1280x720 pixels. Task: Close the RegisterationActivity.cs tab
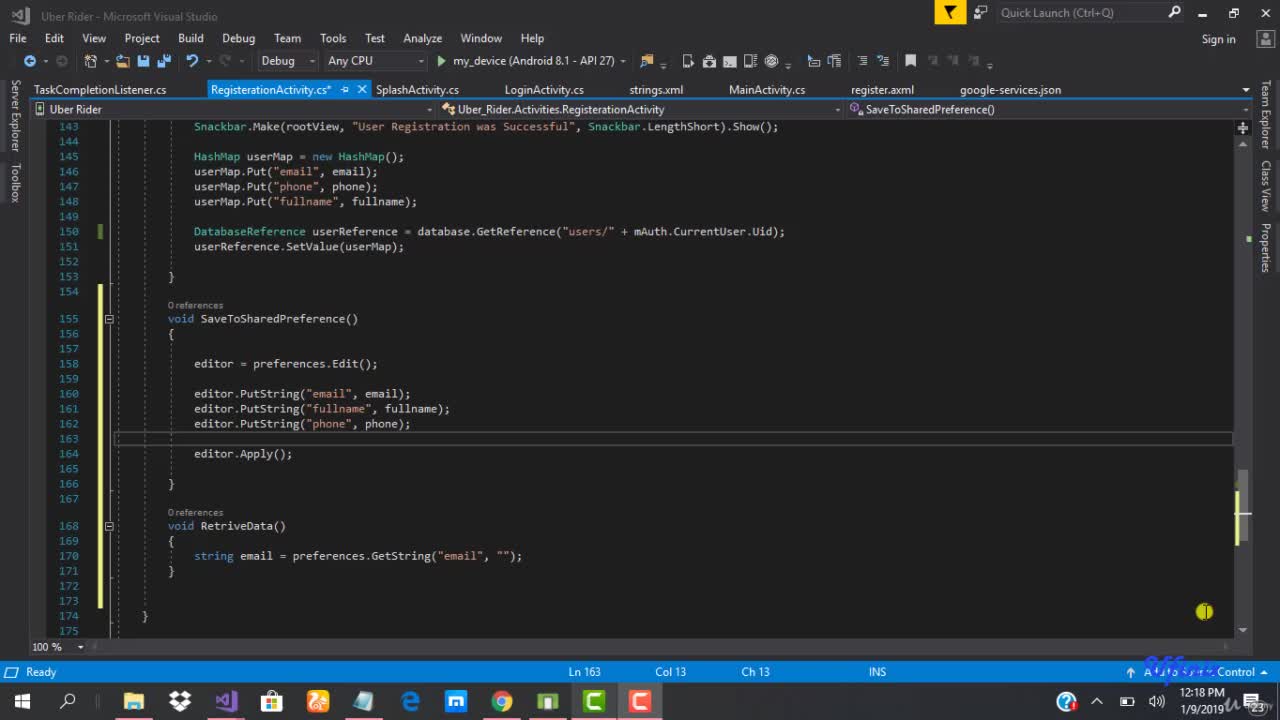362,90
